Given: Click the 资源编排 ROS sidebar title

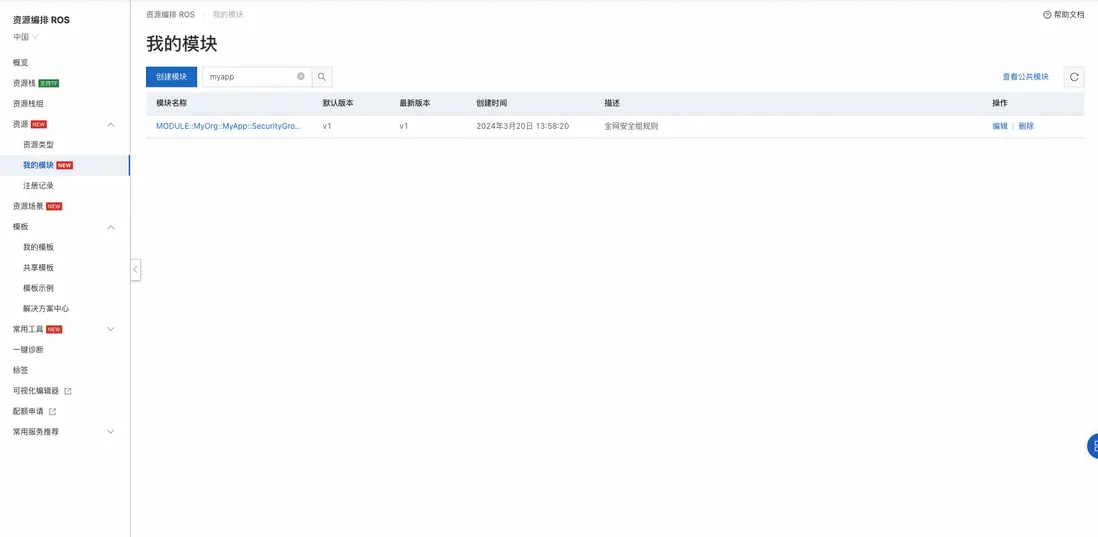Looking at the screenshot, I should [41, 20].
